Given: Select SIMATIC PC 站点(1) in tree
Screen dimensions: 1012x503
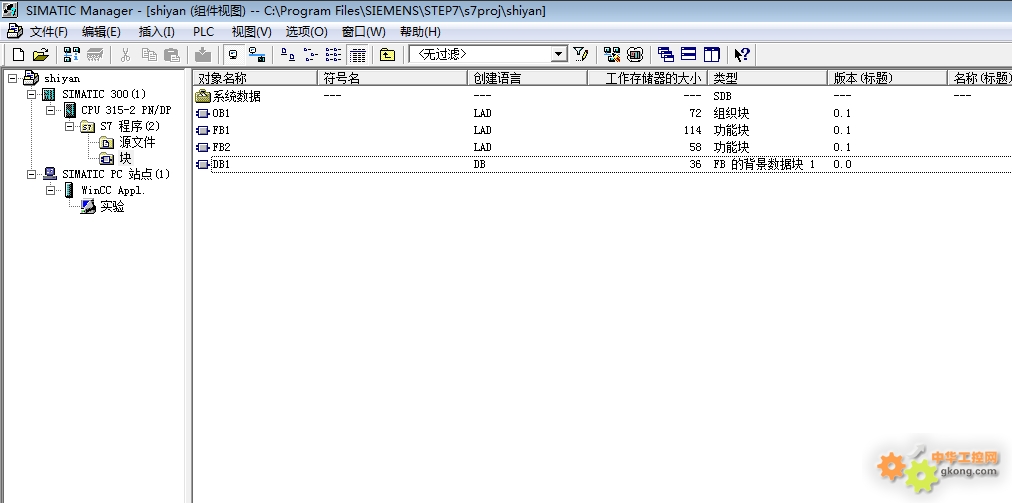Looking at the screenshot, I should (116, 174).
